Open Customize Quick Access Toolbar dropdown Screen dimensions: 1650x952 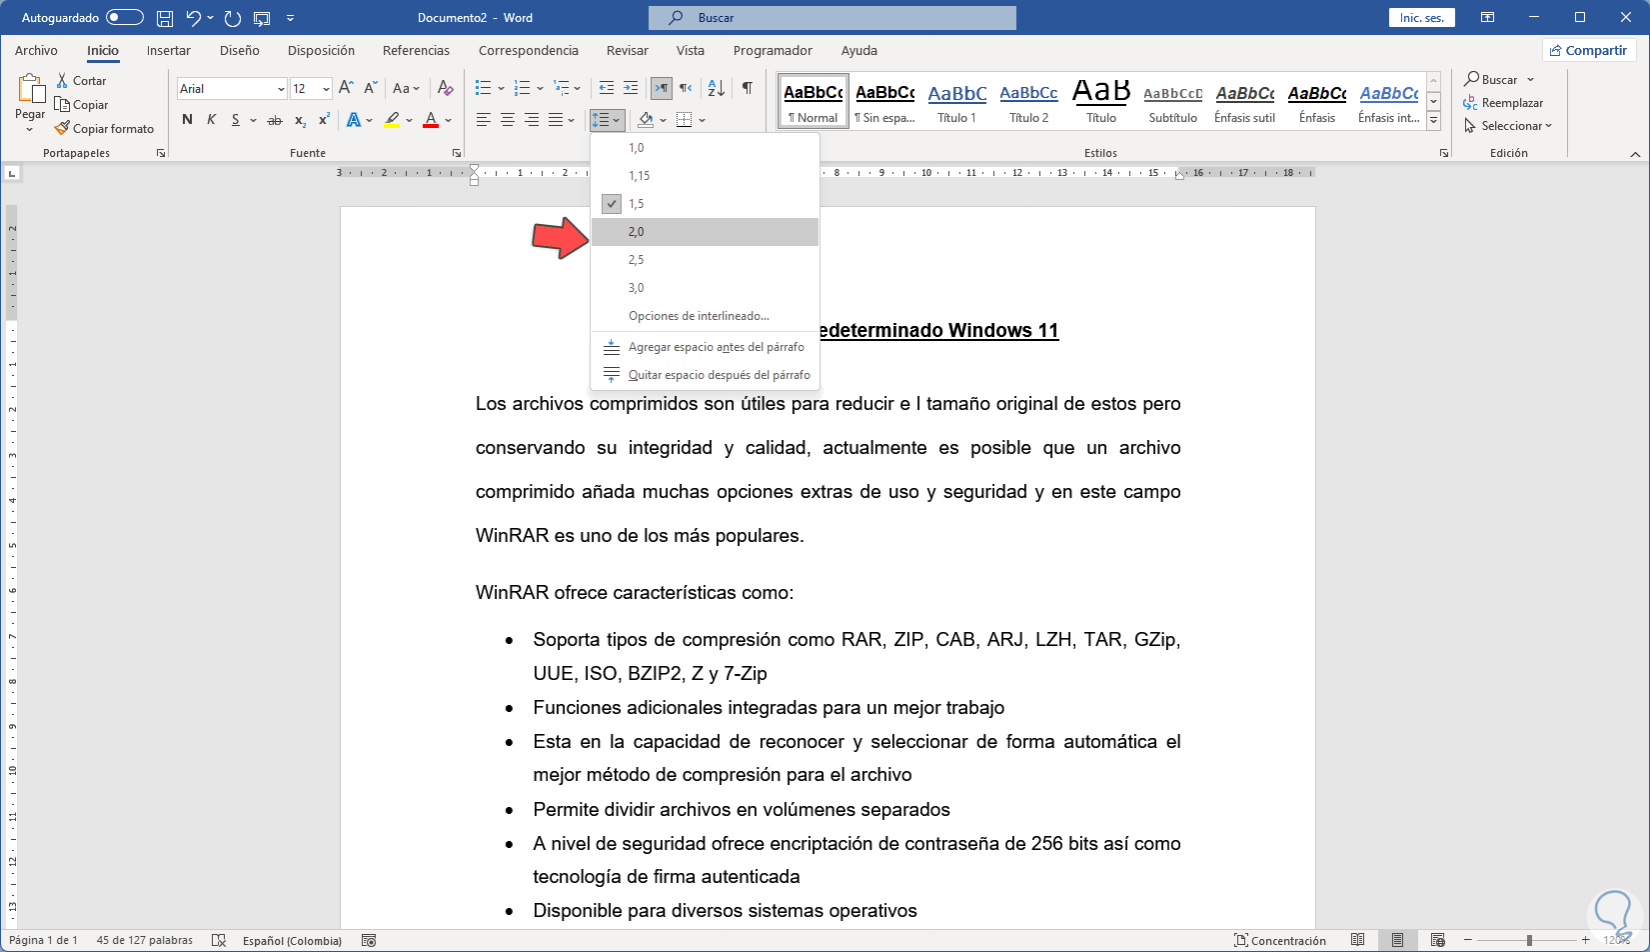[290, 18]
